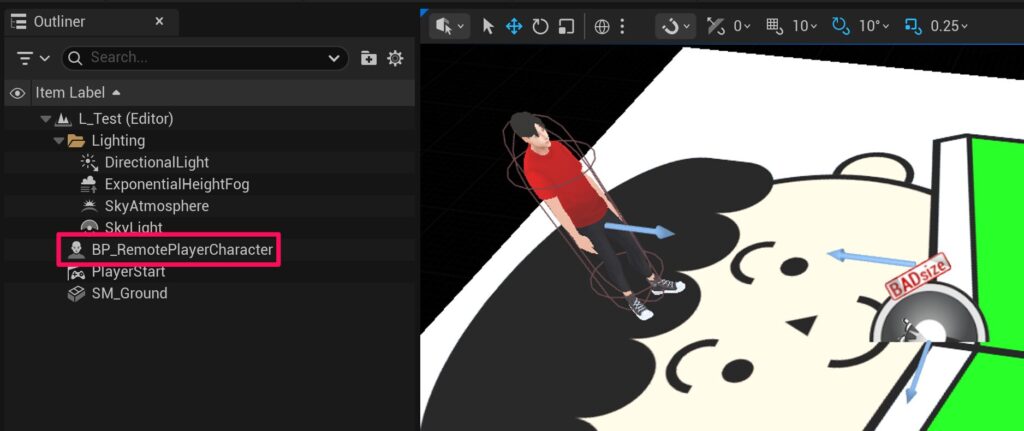Activate the Translate move tool
This screenshot has width=1024, height=431.
click(x=514, y=26)
